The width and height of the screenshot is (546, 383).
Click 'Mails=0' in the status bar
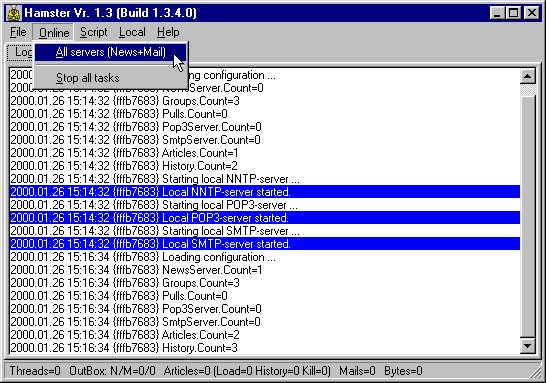(357, 371)
